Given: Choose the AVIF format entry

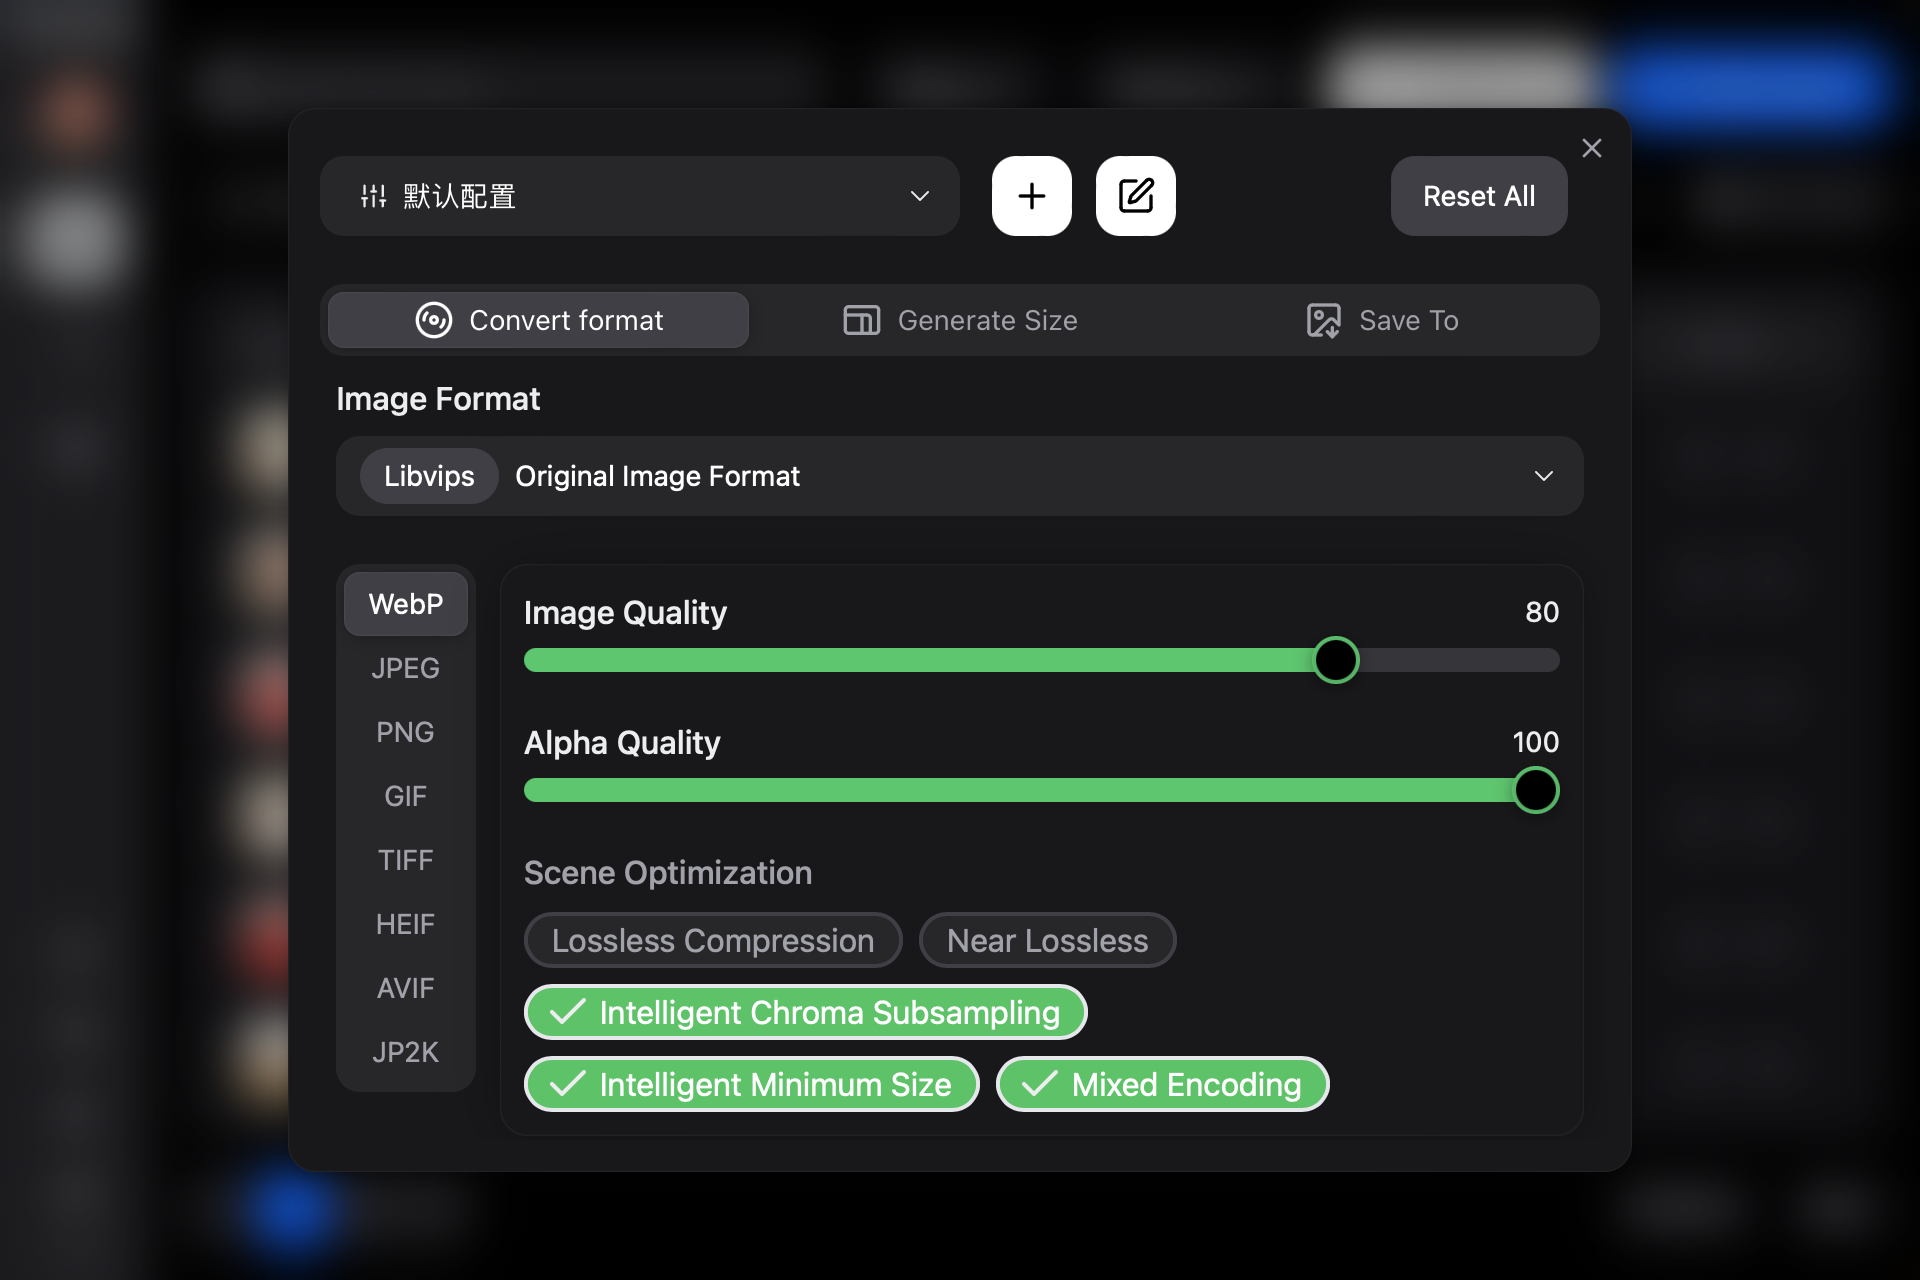Looking at the screenshot, I should click(x=405, y=988).
